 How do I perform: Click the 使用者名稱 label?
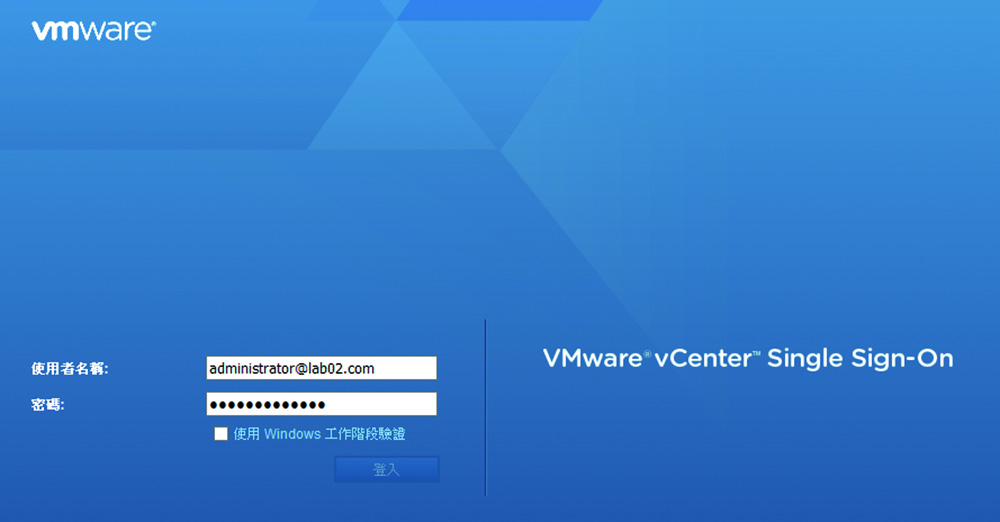click(x=70, y=368)
